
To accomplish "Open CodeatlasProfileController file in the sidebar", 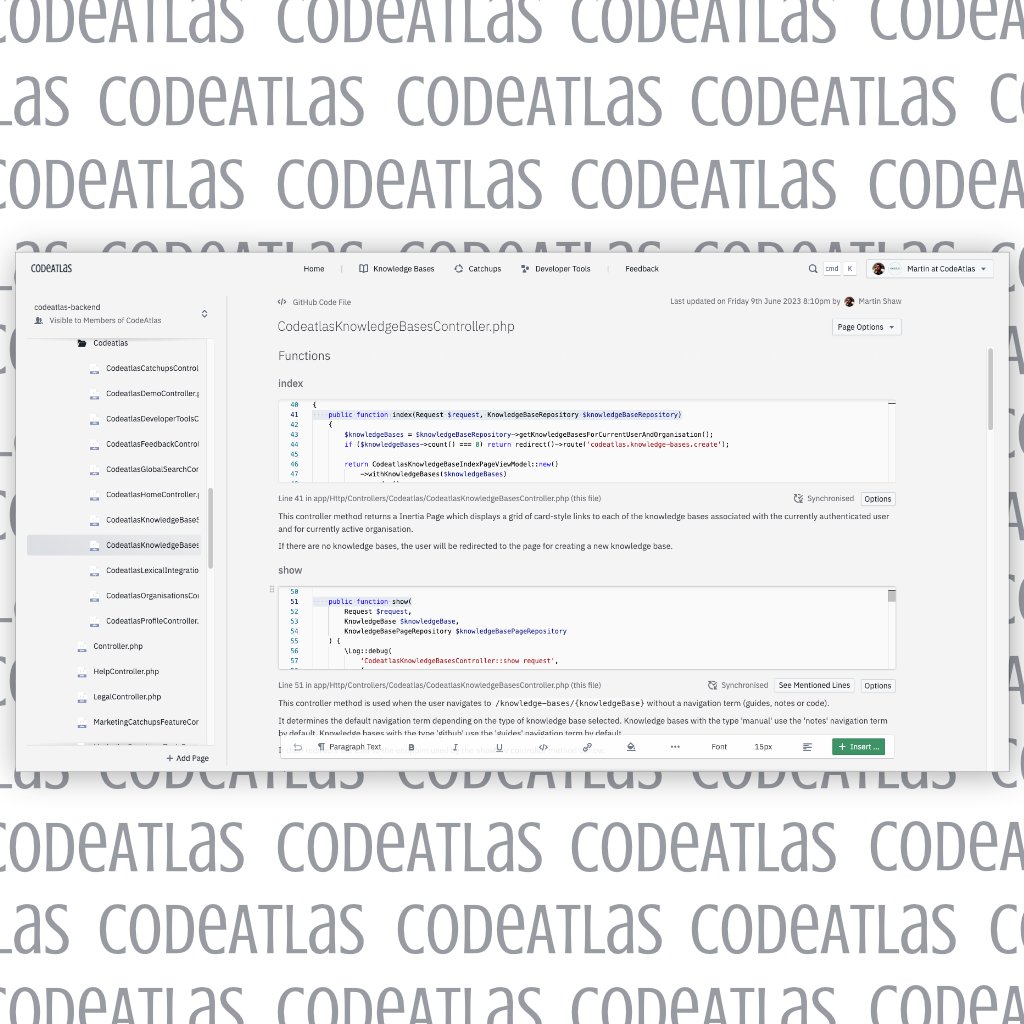I will [152, 621].
